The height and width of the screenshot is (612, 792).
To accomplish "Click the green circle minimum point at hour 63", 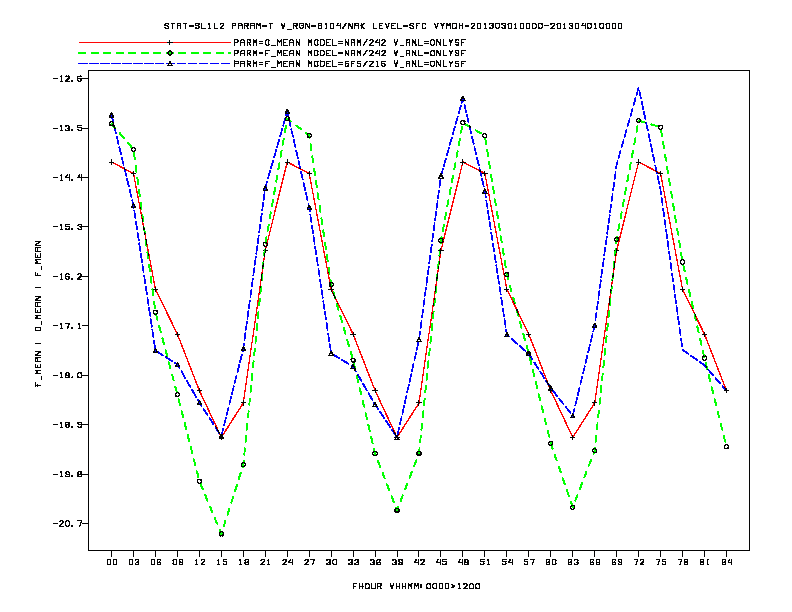I will [x=573, y=507].
